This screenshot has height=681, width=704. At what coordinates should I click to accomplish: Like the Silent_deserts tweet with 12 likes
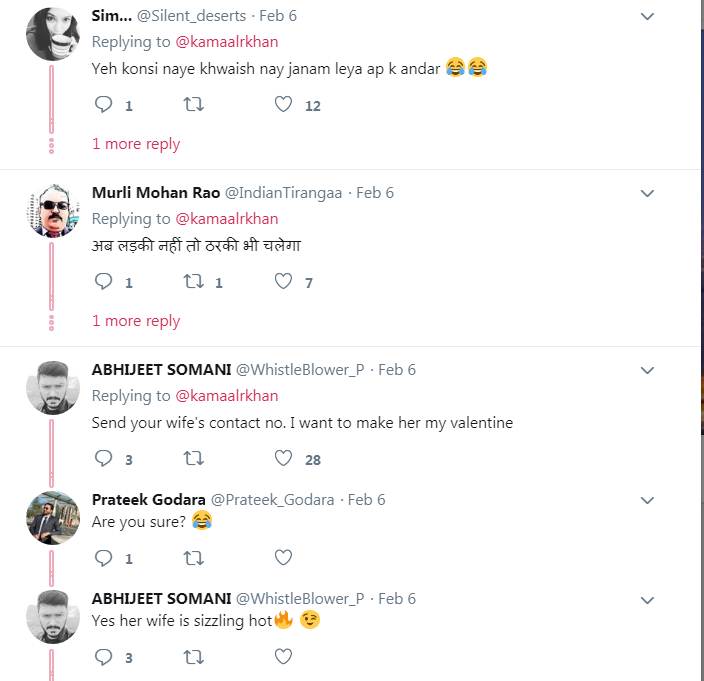tap(283, 105)
